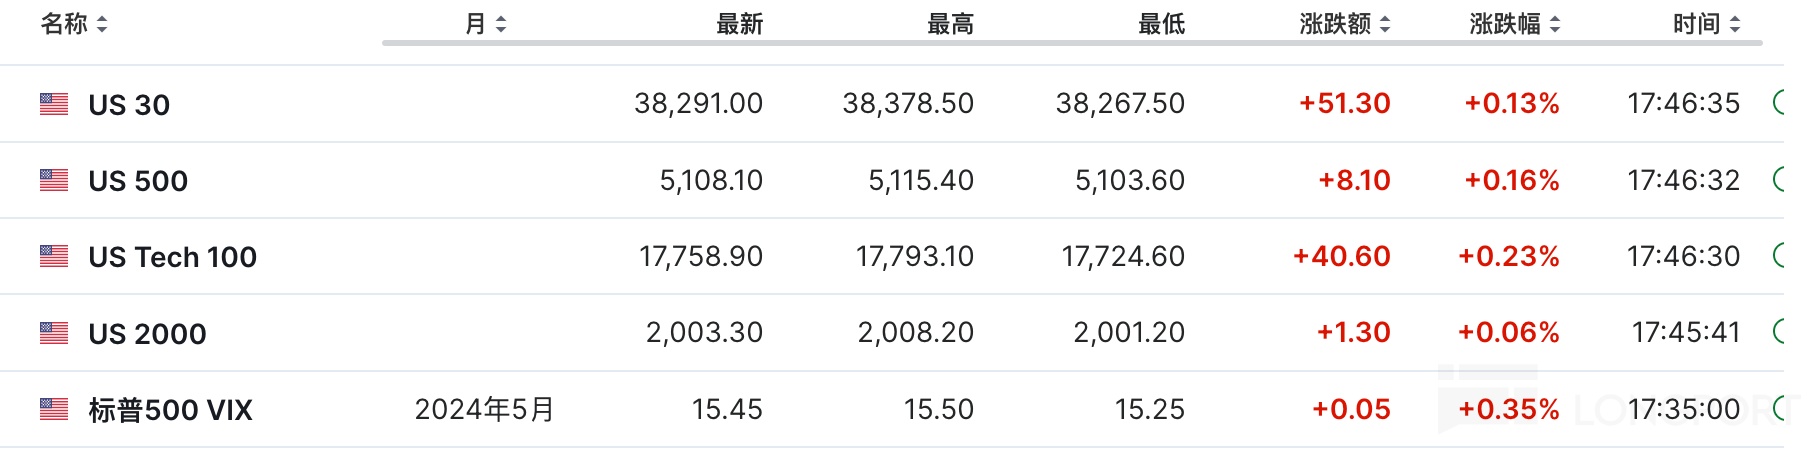Open the US Tech 100 index link

(172, 258)
